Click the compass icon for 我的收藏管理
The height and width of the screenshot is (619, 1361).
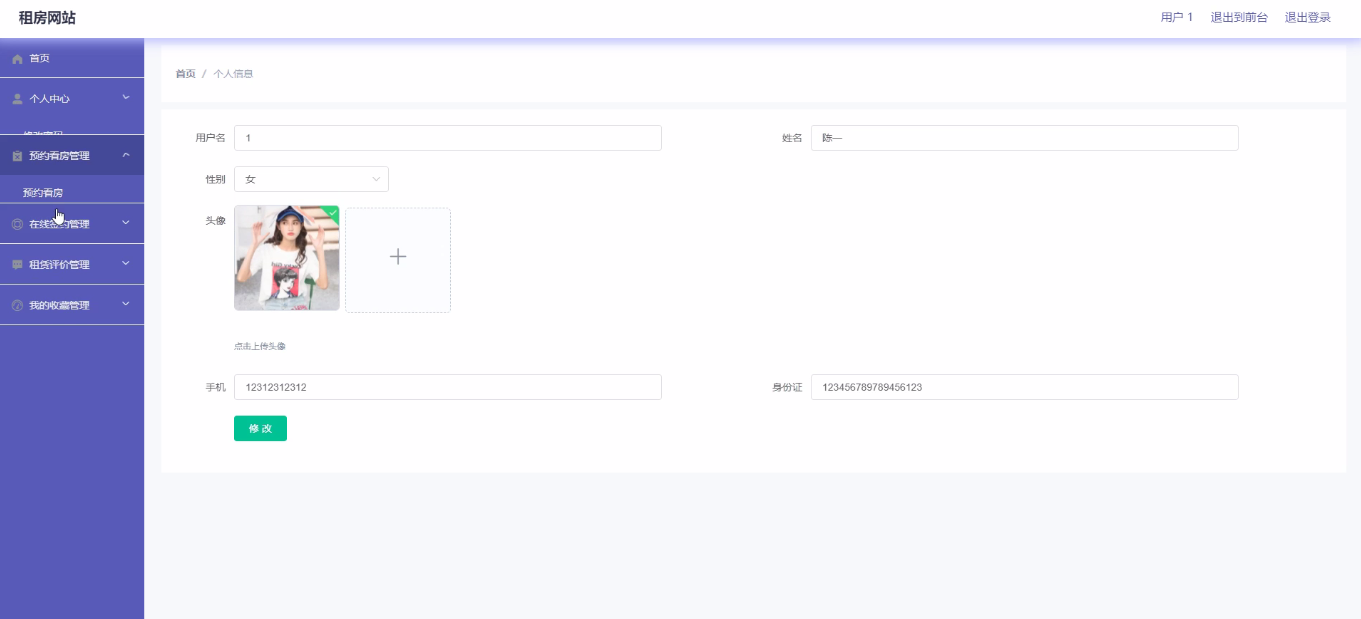[x=17, y=306]
